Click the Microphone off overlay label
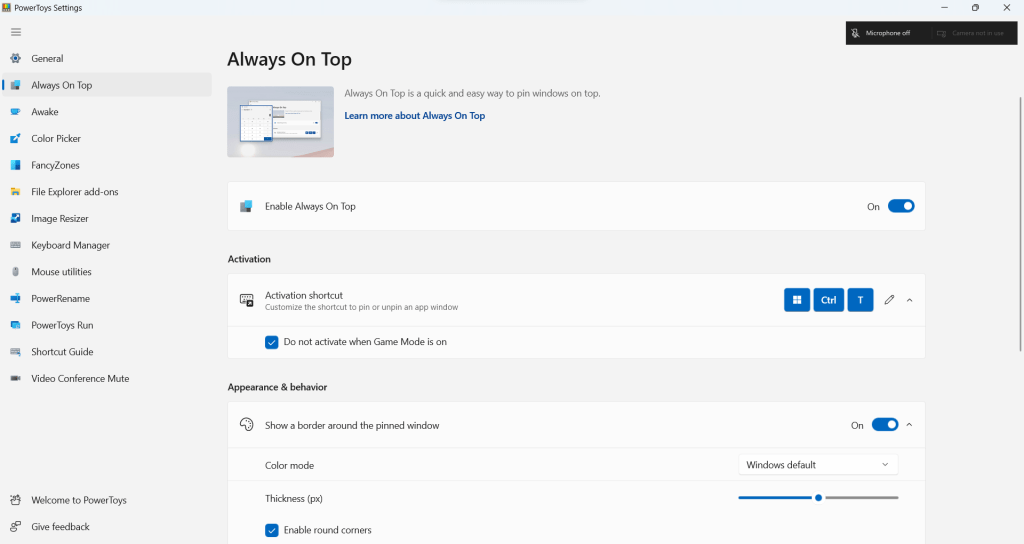1024x544 pixels. point(888,33)
